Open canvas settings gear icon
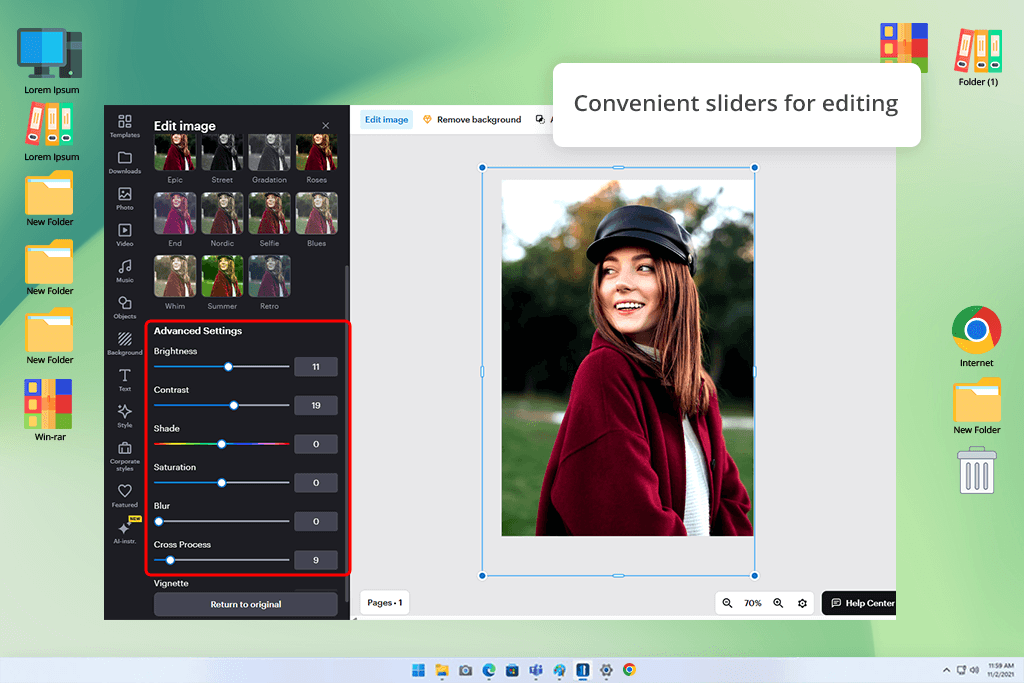 click(803, 603)
